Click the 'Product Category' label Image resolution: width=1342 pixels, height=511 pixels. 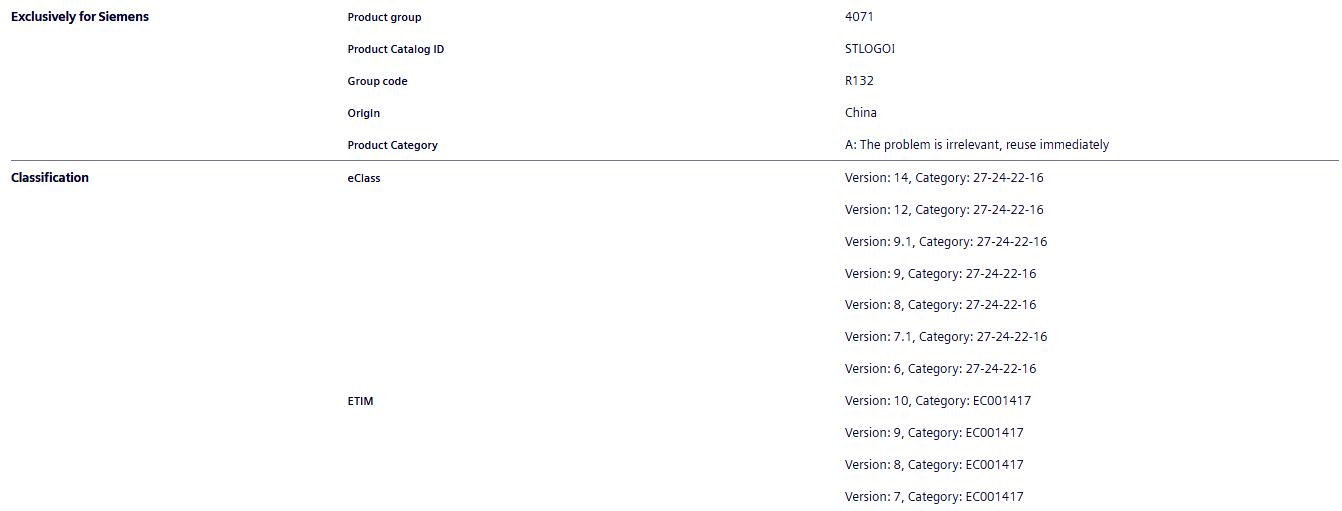392,145
